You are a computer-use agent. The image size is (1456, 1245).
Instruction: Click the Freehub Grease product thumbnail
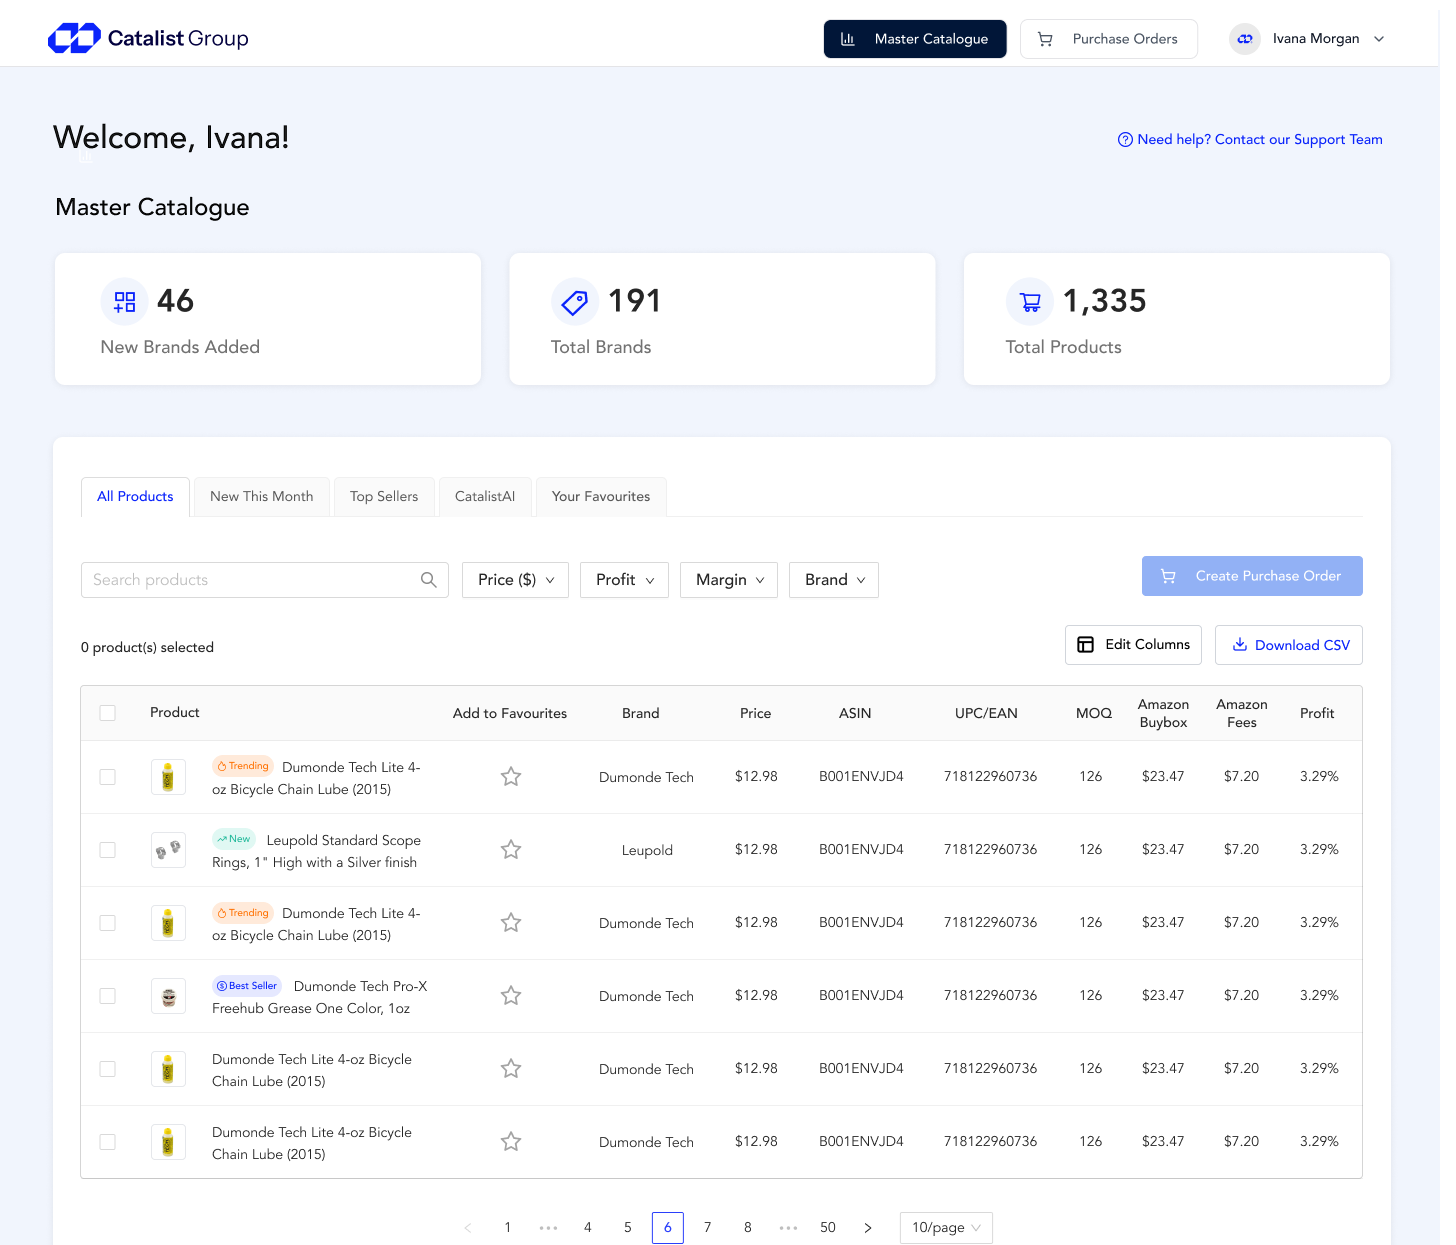click(168, 996)
